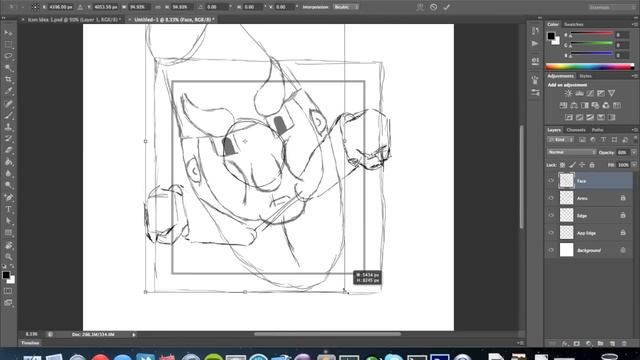This screenshot has width=640, height=360.
Task: Hide the App Edge layer
Action: pos(551,233)
